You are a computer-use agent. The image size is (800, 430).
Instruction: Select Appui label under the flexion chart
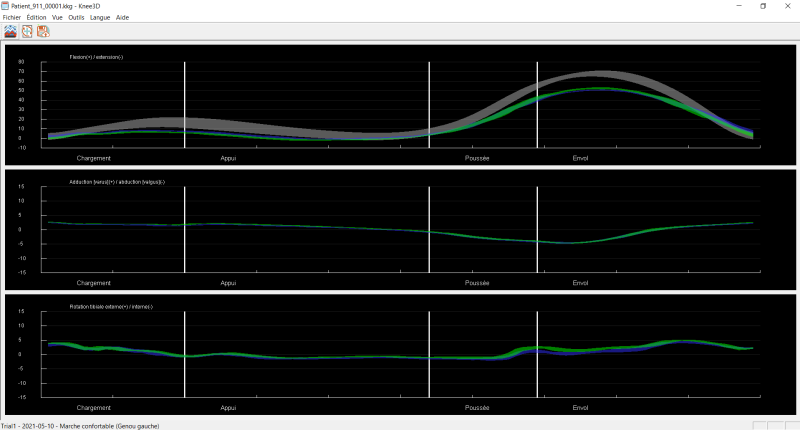tap(228, 158)
